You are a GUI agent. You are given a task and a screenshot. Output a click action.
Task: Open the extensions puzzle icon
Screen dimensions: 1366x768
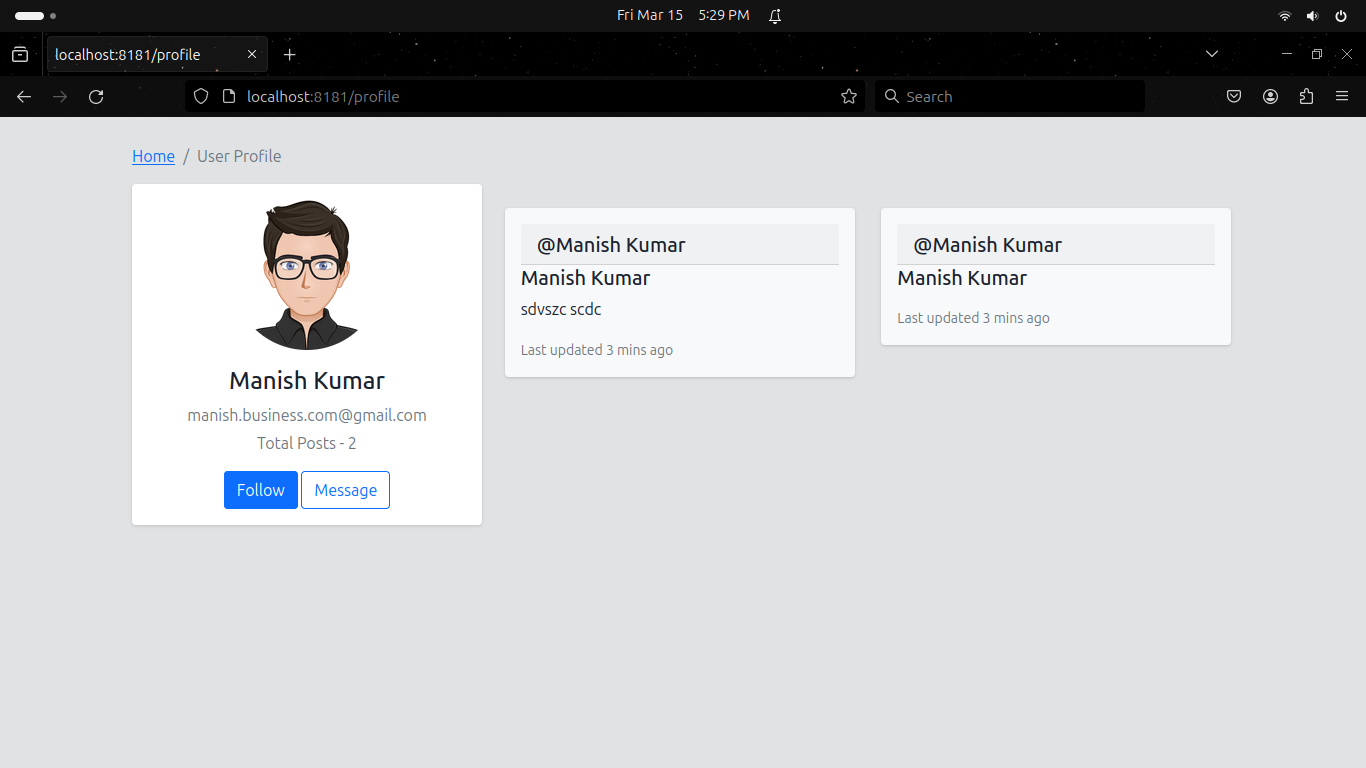[x=1306, y=96]
